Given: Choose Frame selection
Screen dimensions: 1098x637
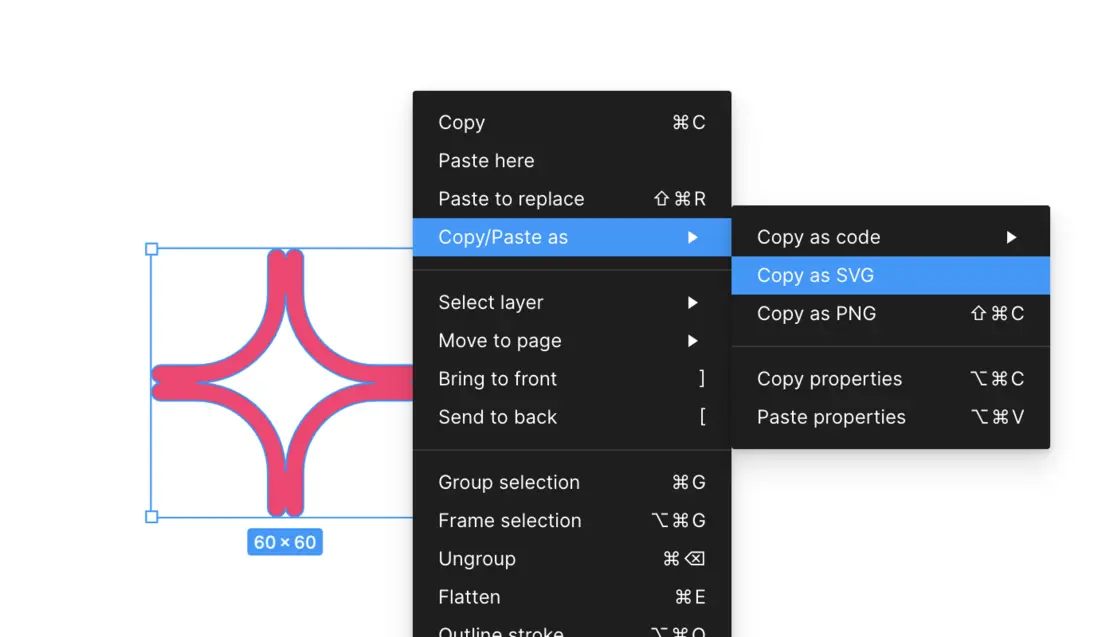Looking at the screenshot, I should coord(509,521).
